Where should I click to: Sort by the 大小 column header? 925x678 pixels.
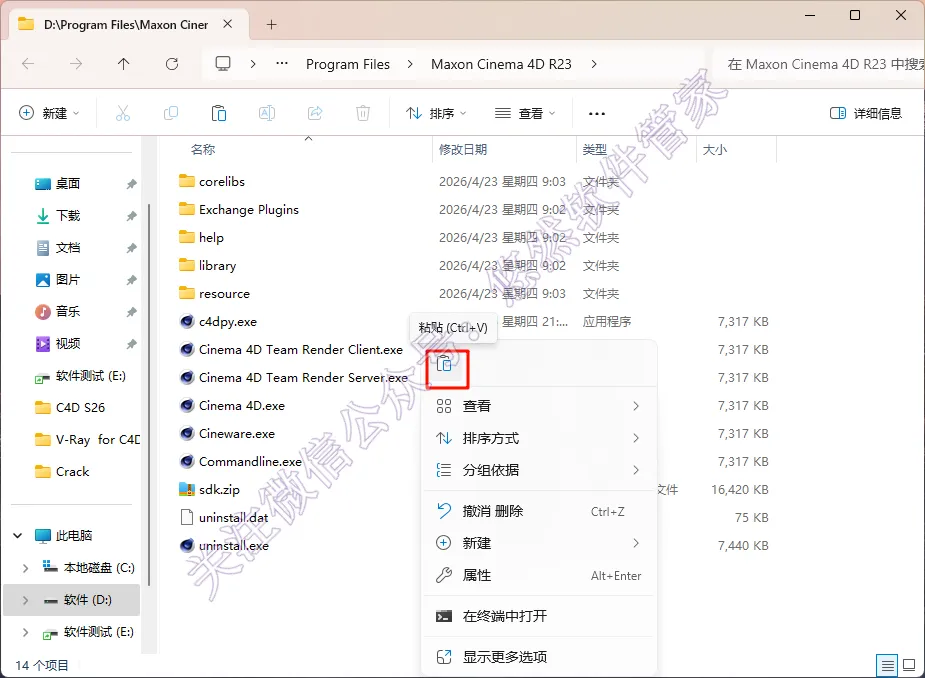coord(714,150)
